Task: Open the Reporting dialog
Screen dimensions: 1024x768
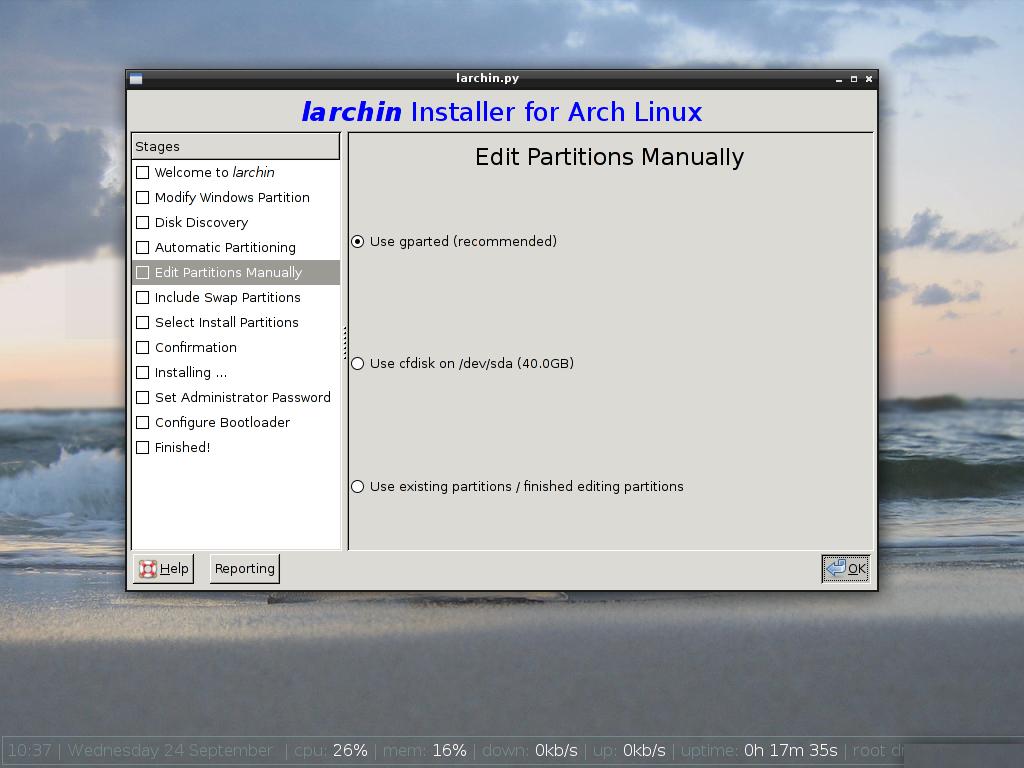Action: (x=245, y=569)
